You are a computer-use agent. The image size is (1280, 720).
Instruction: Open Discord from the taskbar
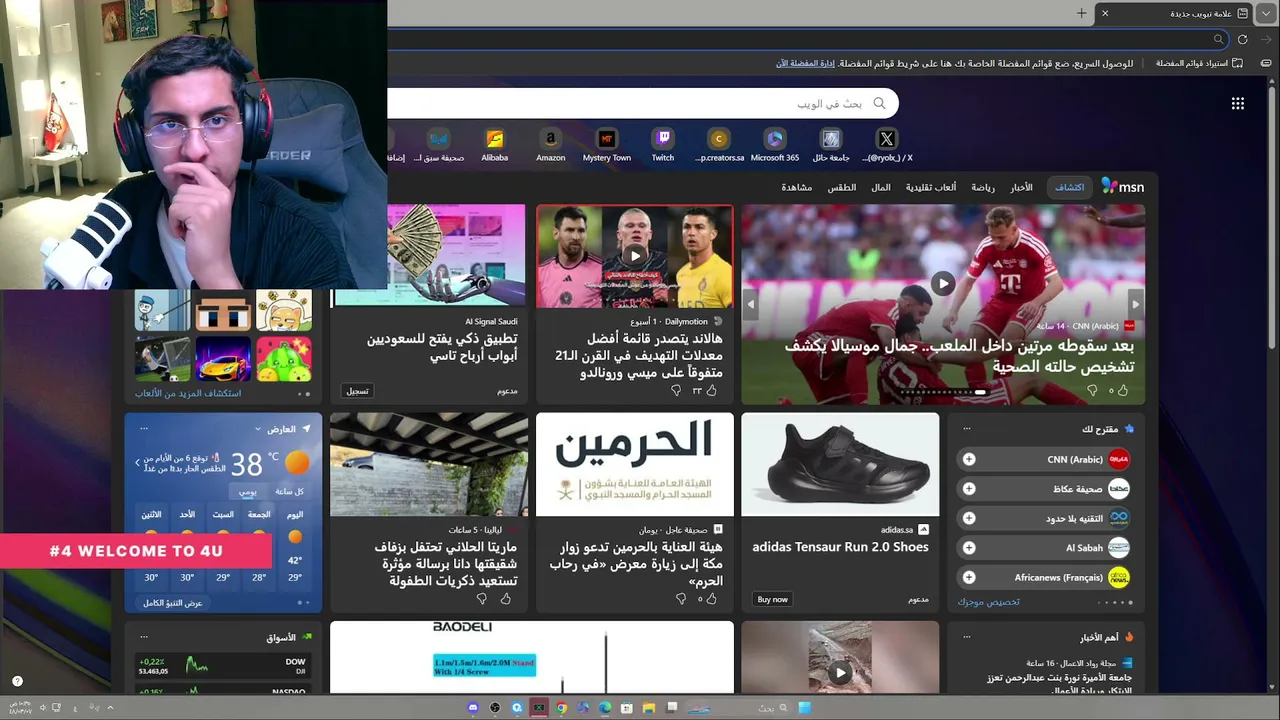[x=473, y=708]
